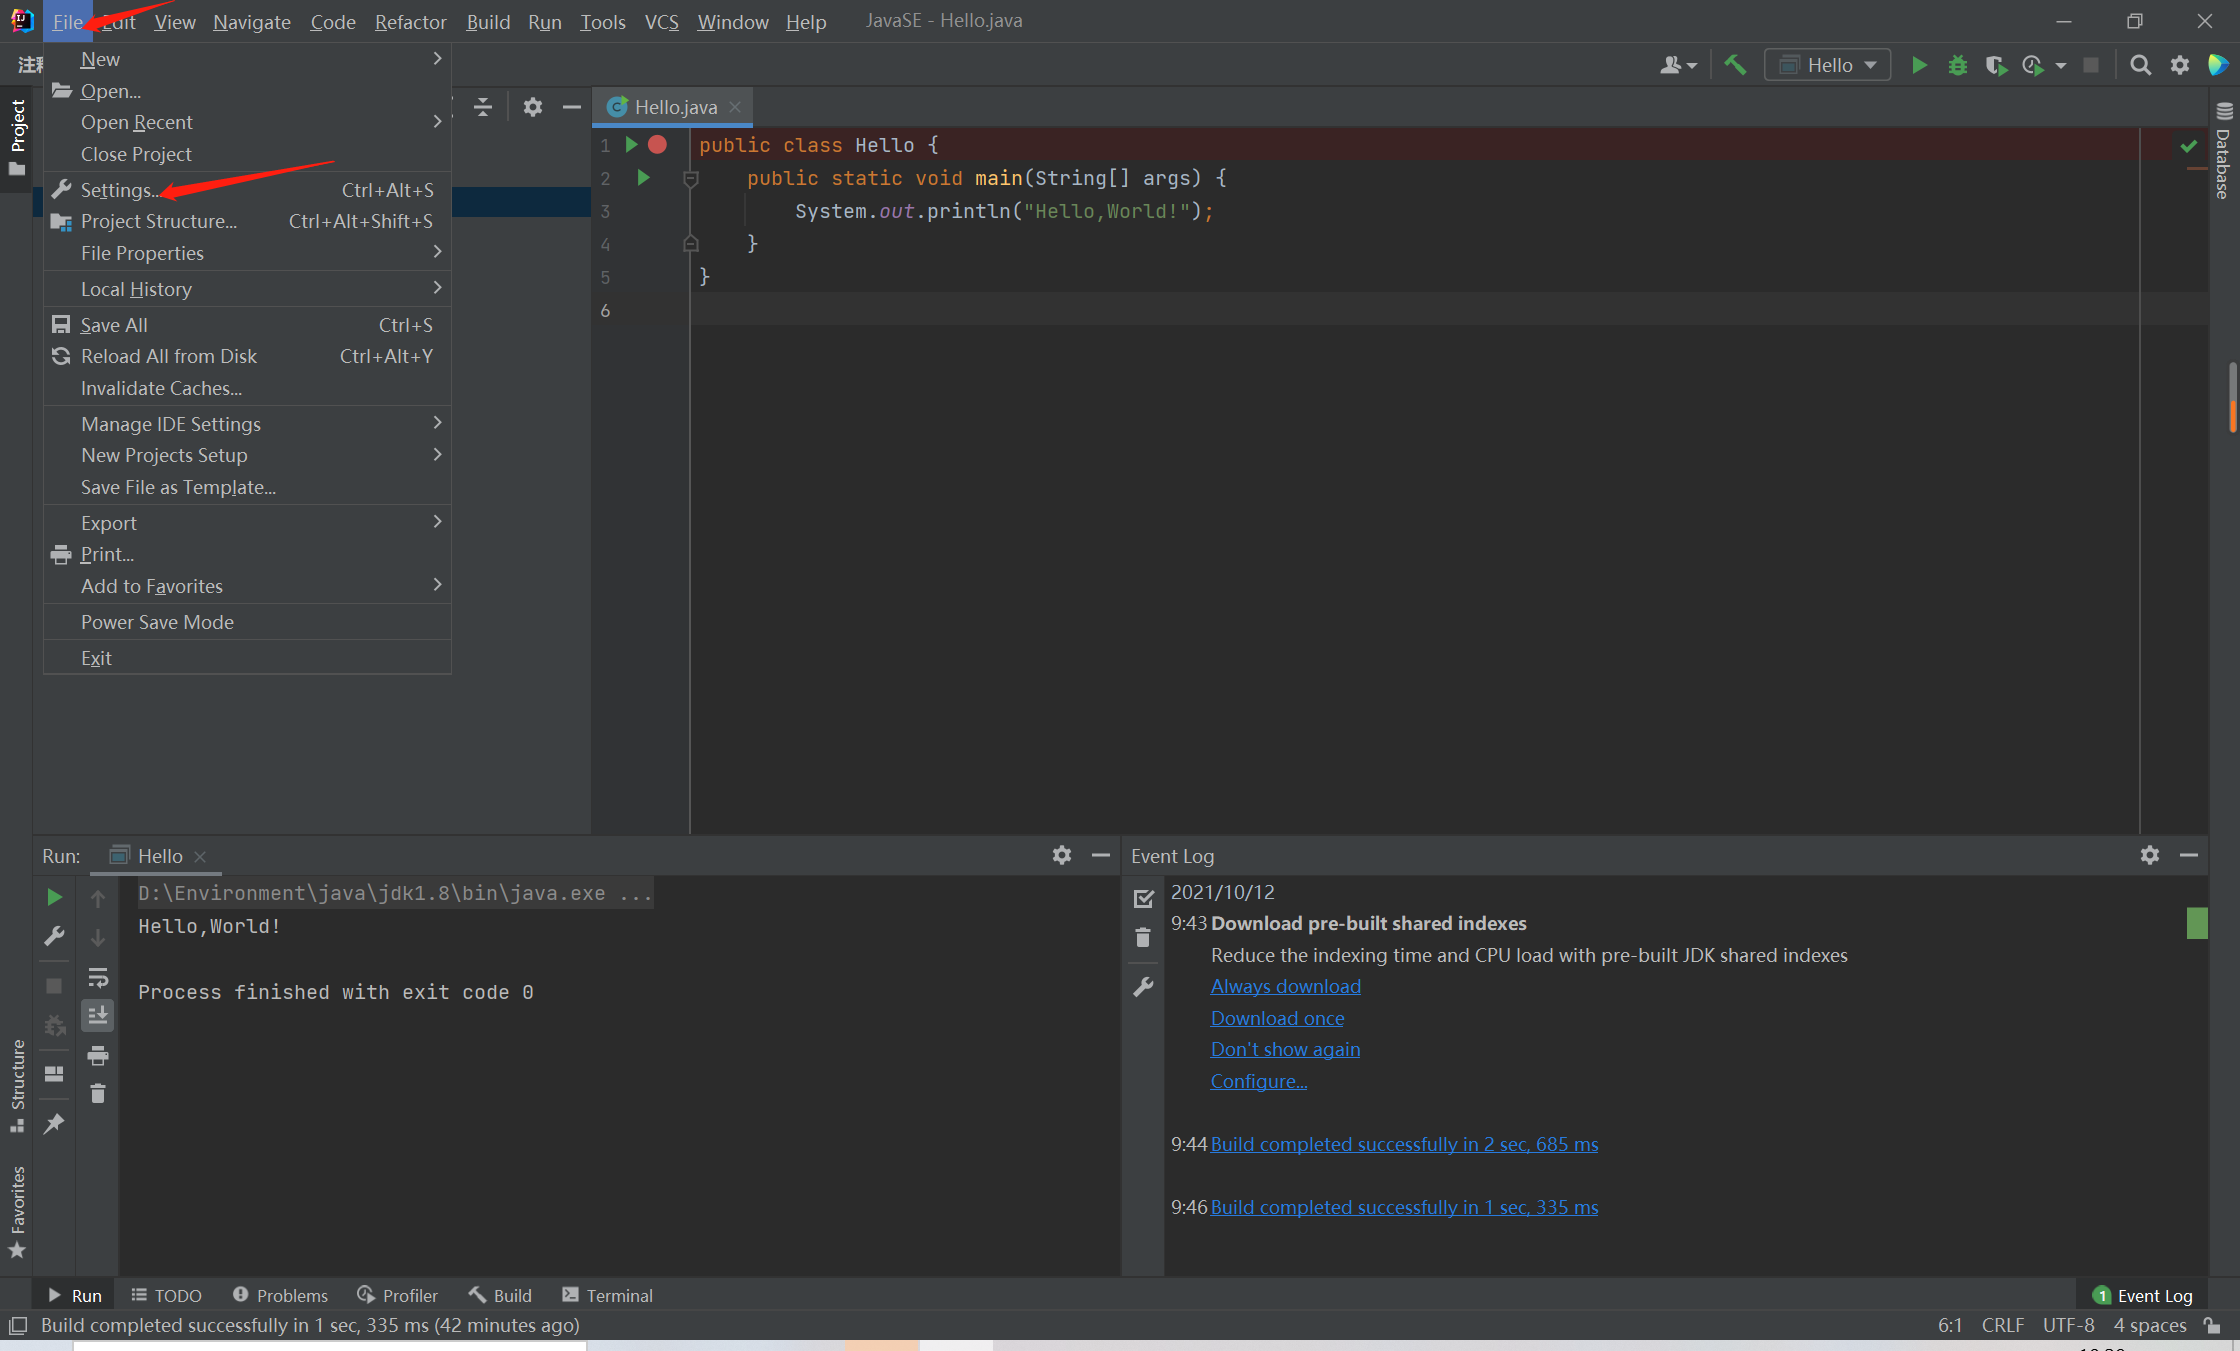
Task: Open the Hello run configuration dropdown
Action: pyautogui.click(x=1828, y=65)
